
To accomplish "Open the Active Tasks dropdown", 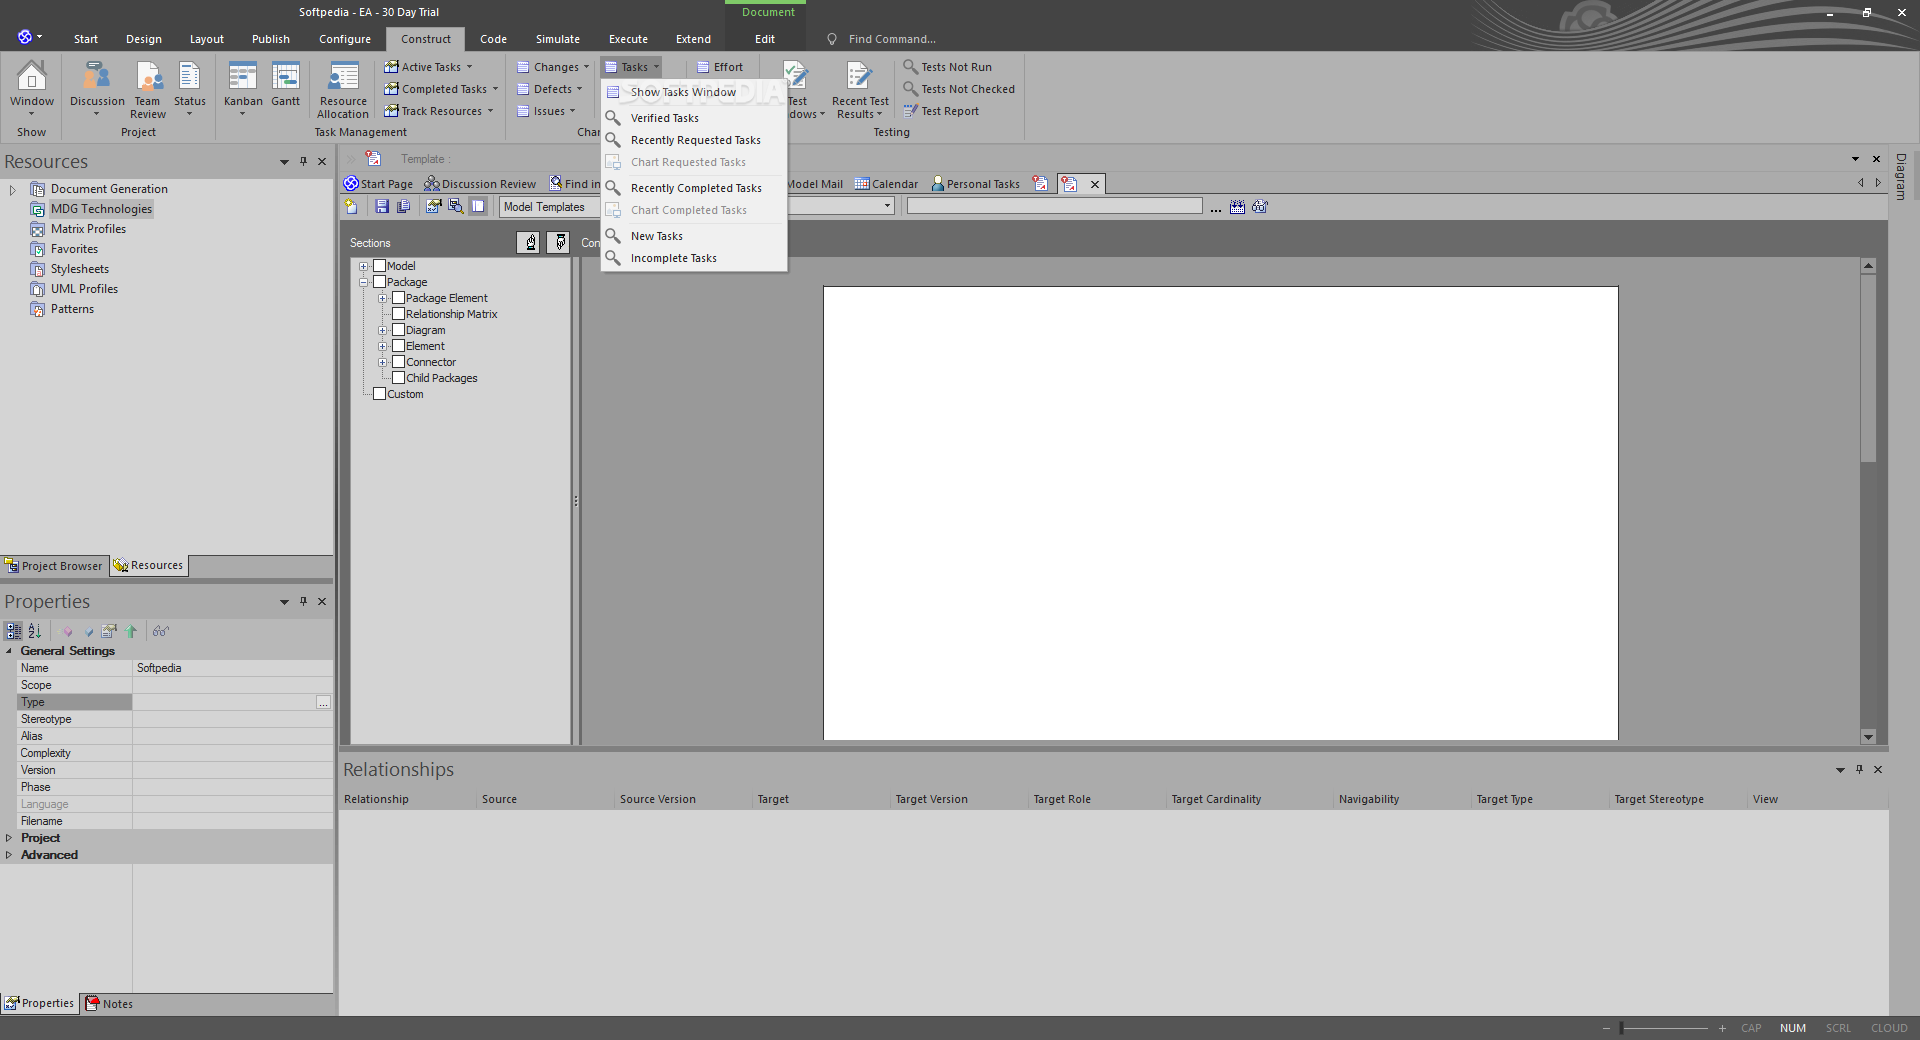I will (428, 67).
